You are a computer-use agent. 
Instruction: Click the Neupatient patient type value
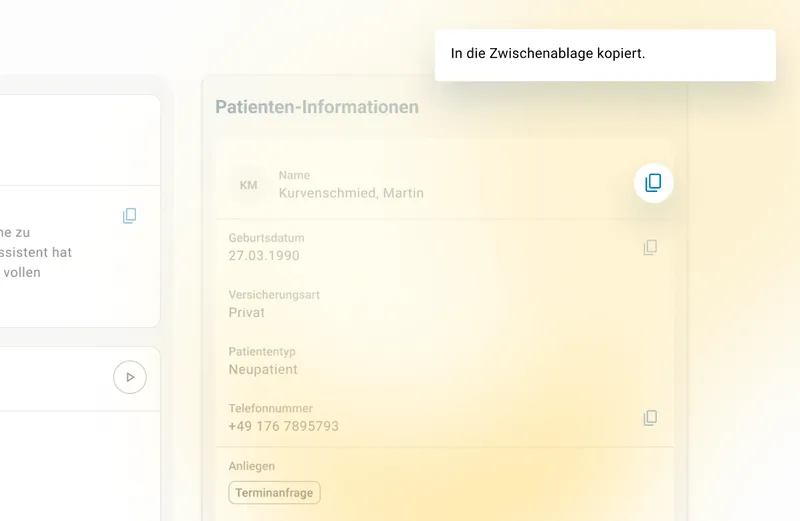[x=263, y=370]
